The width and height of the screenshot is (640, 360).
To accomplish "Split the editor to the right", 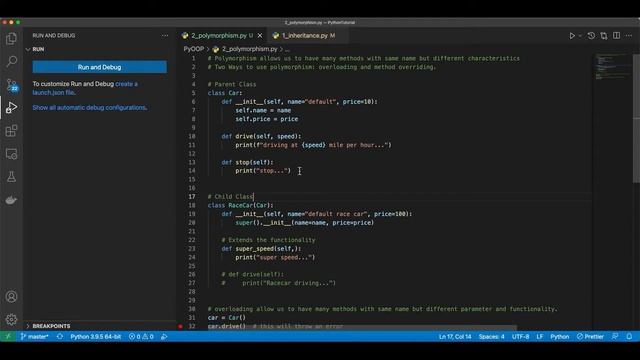I will point(616,36).
